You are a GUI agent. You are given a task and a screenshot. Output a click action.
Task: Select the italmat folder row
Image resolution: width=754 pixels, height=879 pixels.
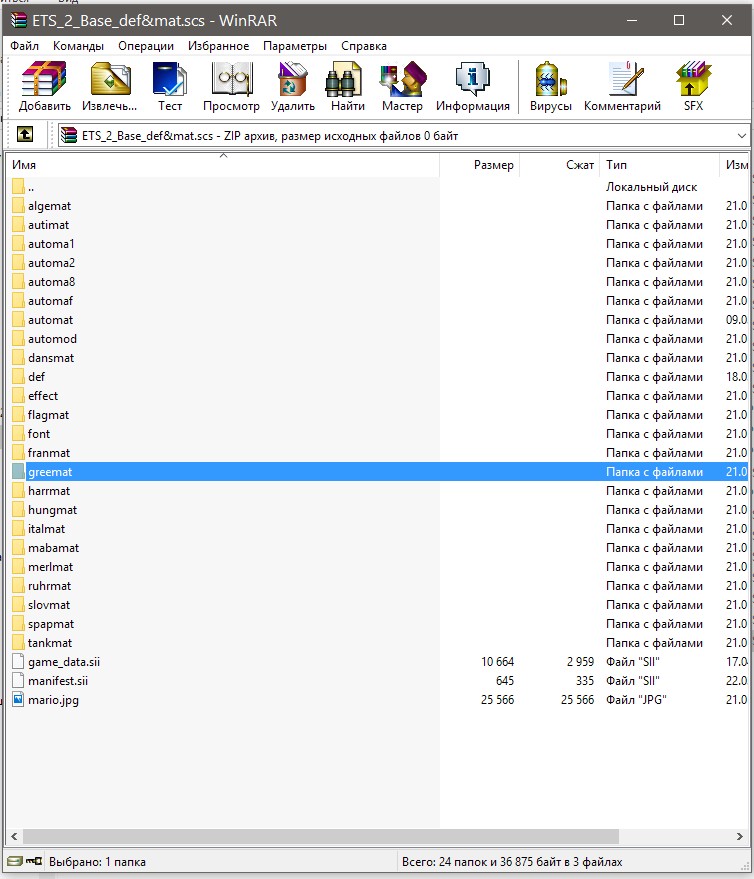[378, 529]
